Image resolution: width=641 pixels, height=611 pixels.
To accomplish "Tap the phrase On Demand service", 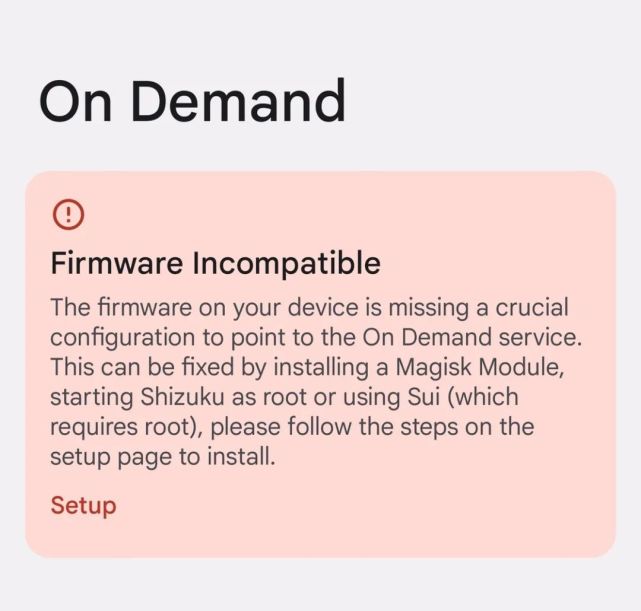I will pos(472,337).
